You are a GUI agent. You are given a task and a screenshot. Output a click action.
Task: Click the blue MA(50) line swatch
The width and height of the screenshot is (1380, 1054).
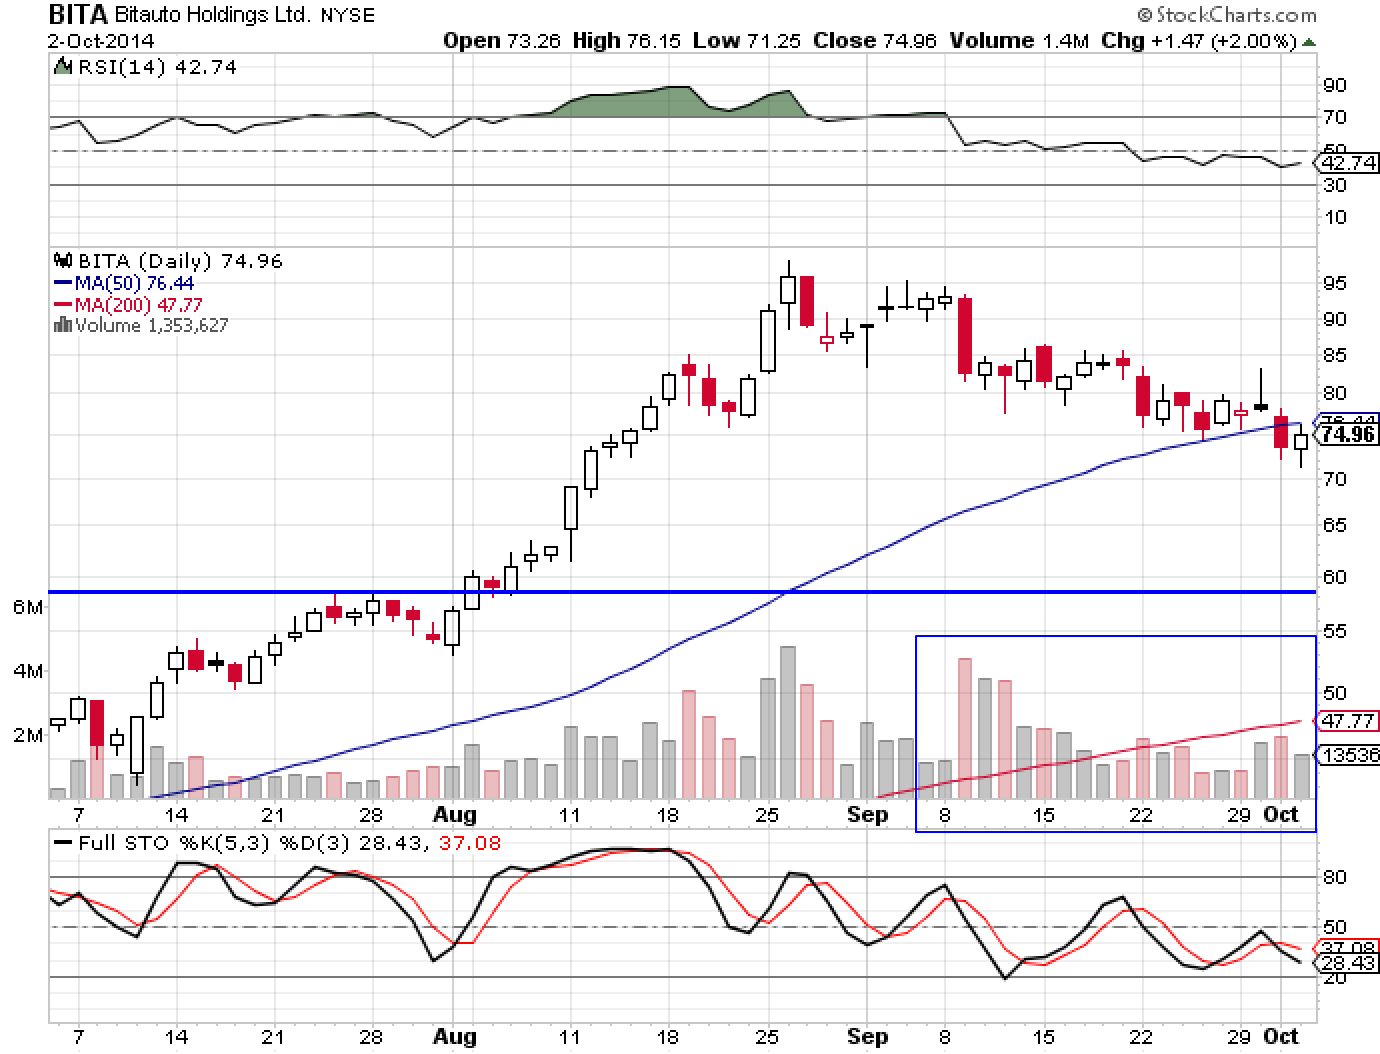(x=62, y=284)
